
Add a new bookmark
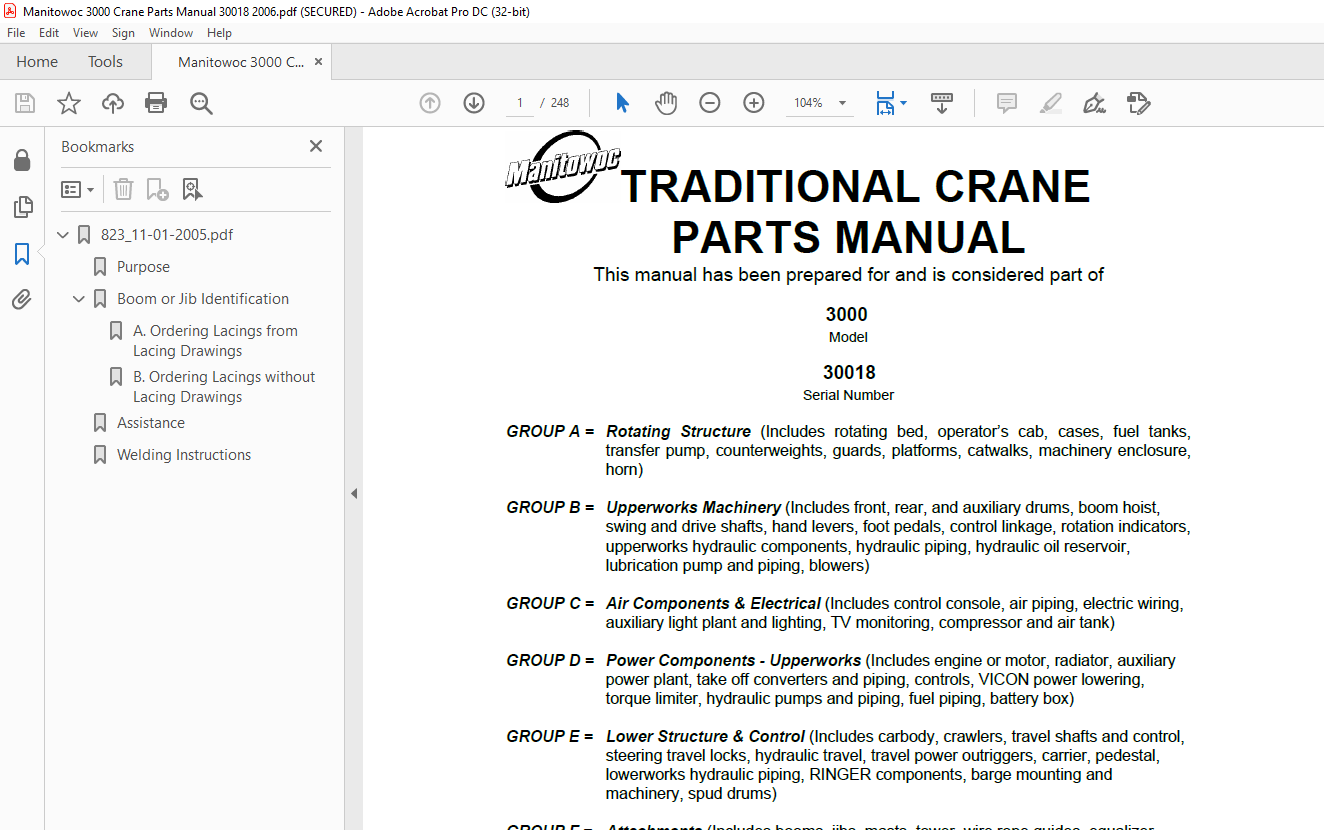point(157,189)
